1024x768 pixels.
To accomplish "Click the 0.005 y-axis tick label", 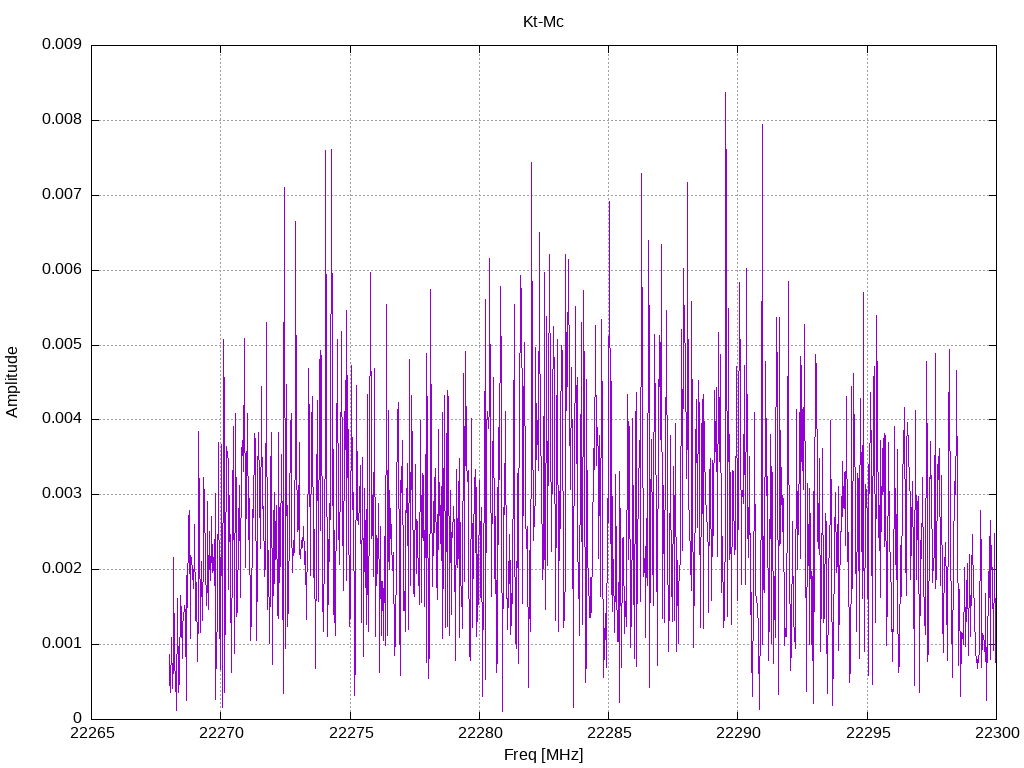I will 62,344.
